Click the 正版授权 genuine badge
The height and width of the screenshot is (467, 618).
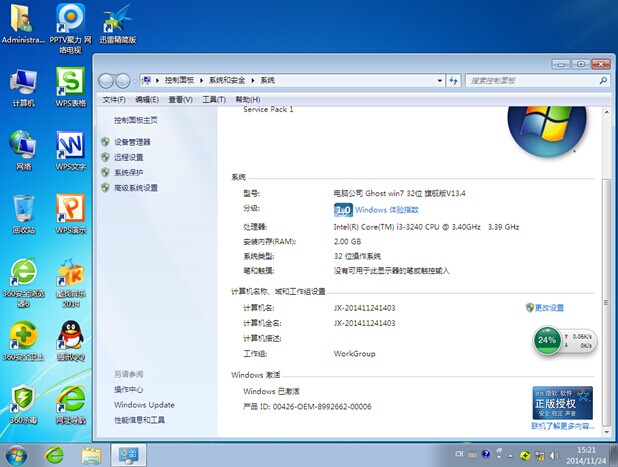click(x=562, y=403)
